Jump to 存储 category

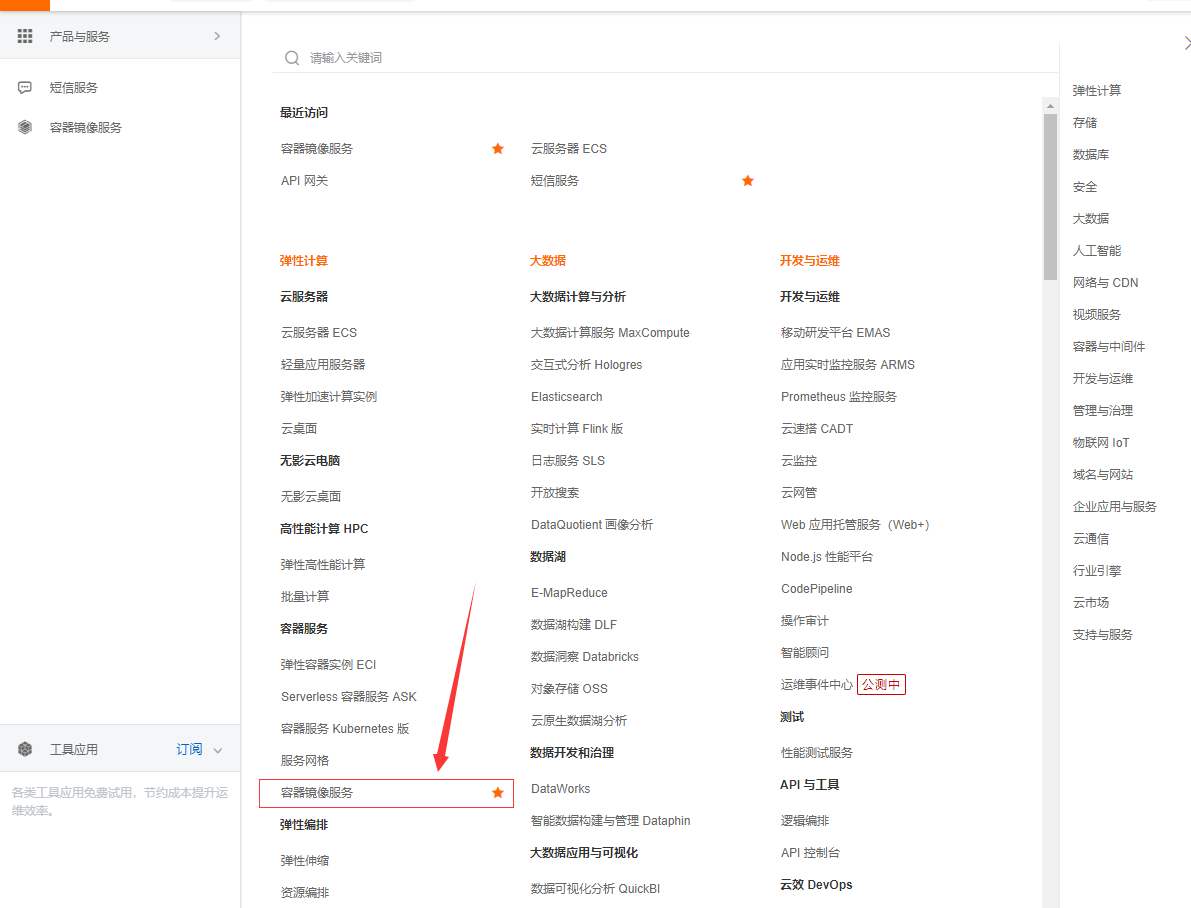click(1084, 122)
